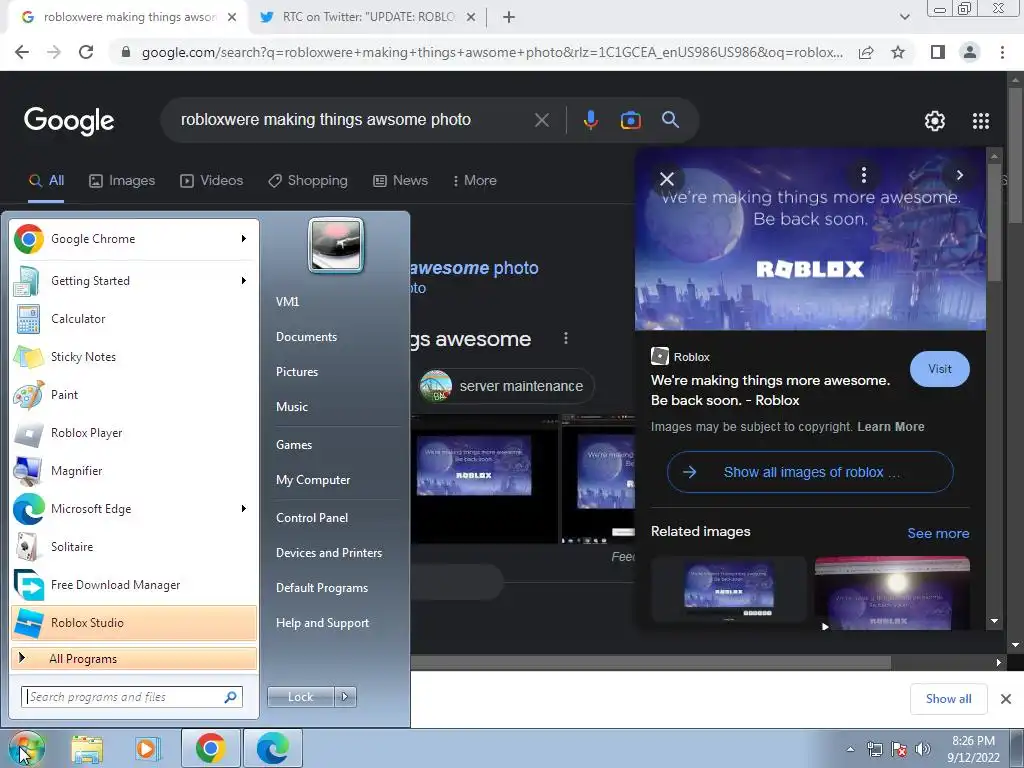Expand Getting Started submenu arrow
1024x768 pixels.
[244, 281]
